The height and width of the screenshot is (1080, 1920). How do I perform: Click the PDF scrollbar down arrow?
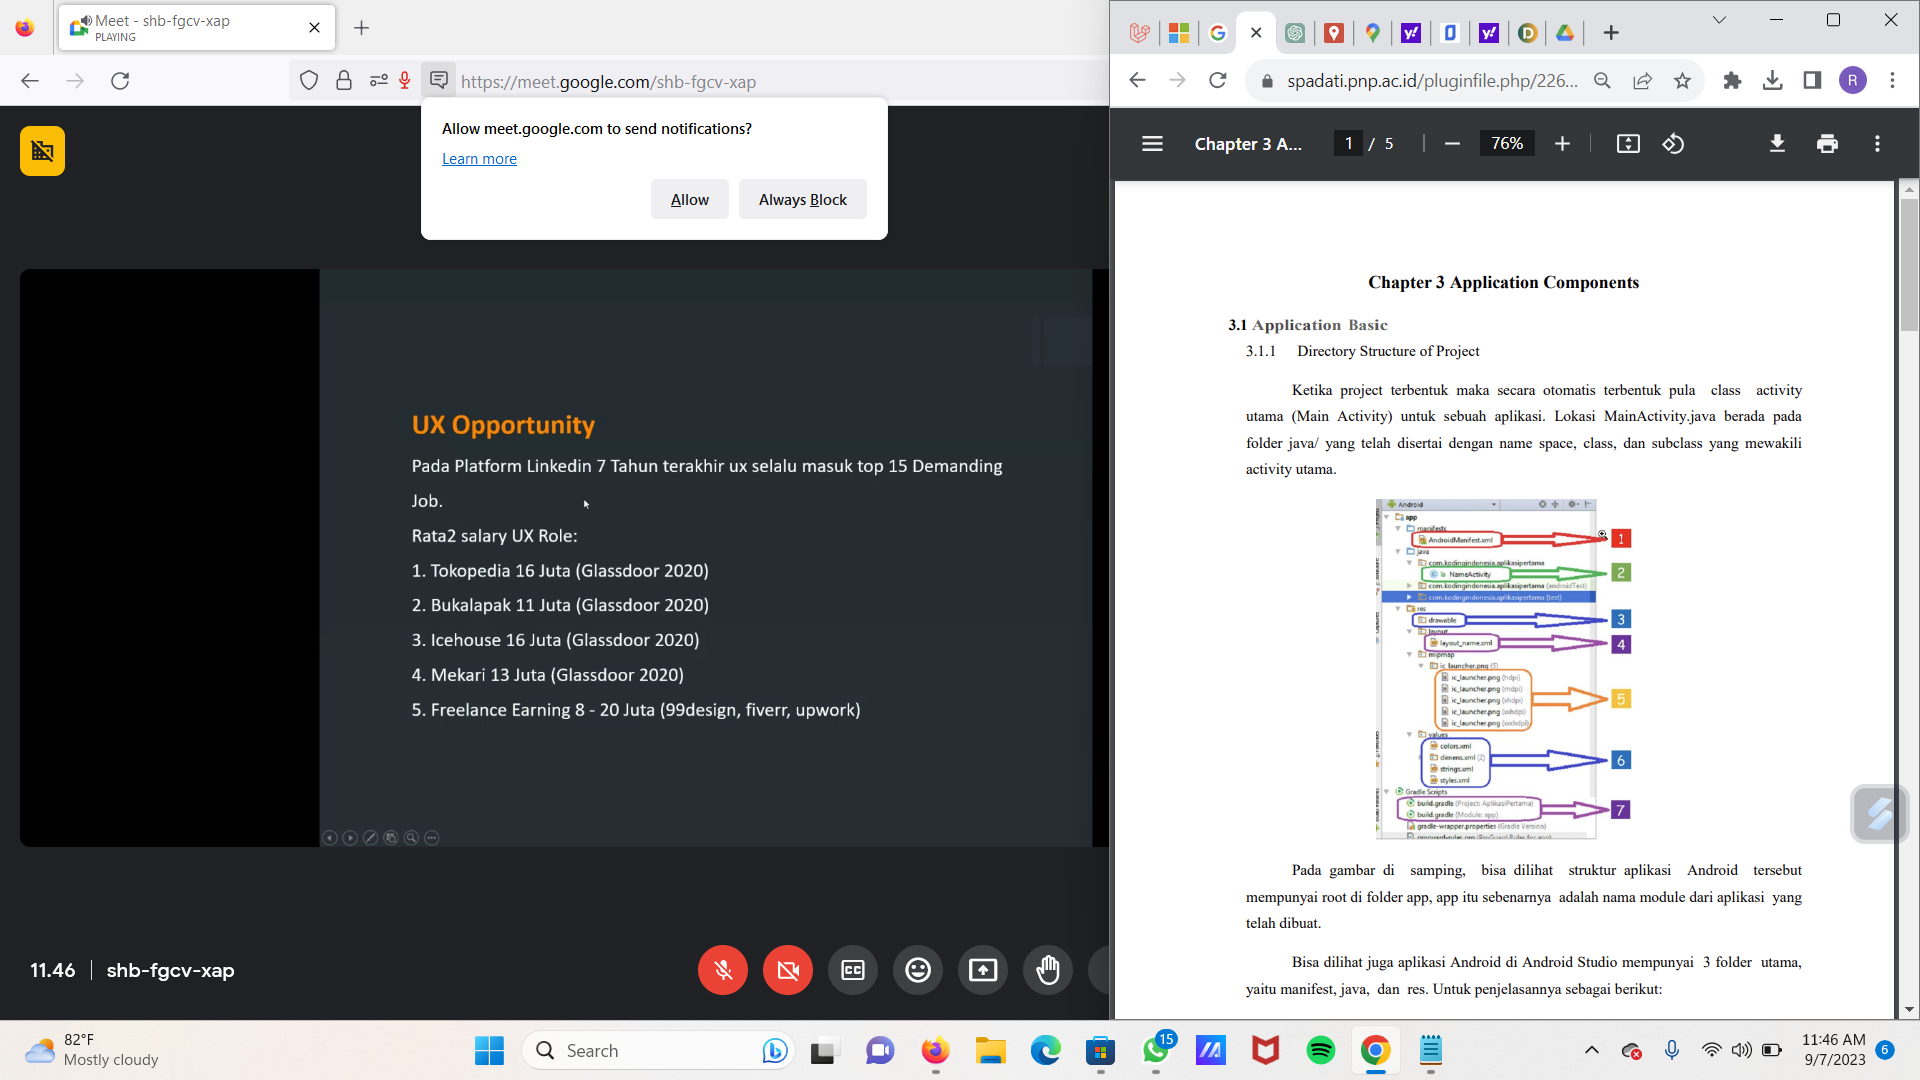coord(1909,1010)
